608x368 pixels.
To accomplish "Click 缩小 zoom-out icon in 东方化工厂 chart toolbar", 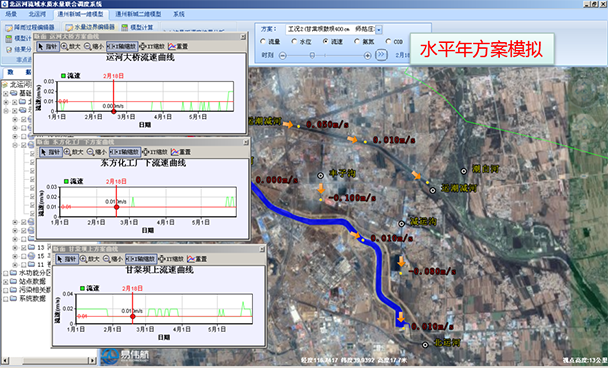I will [97, 152].
